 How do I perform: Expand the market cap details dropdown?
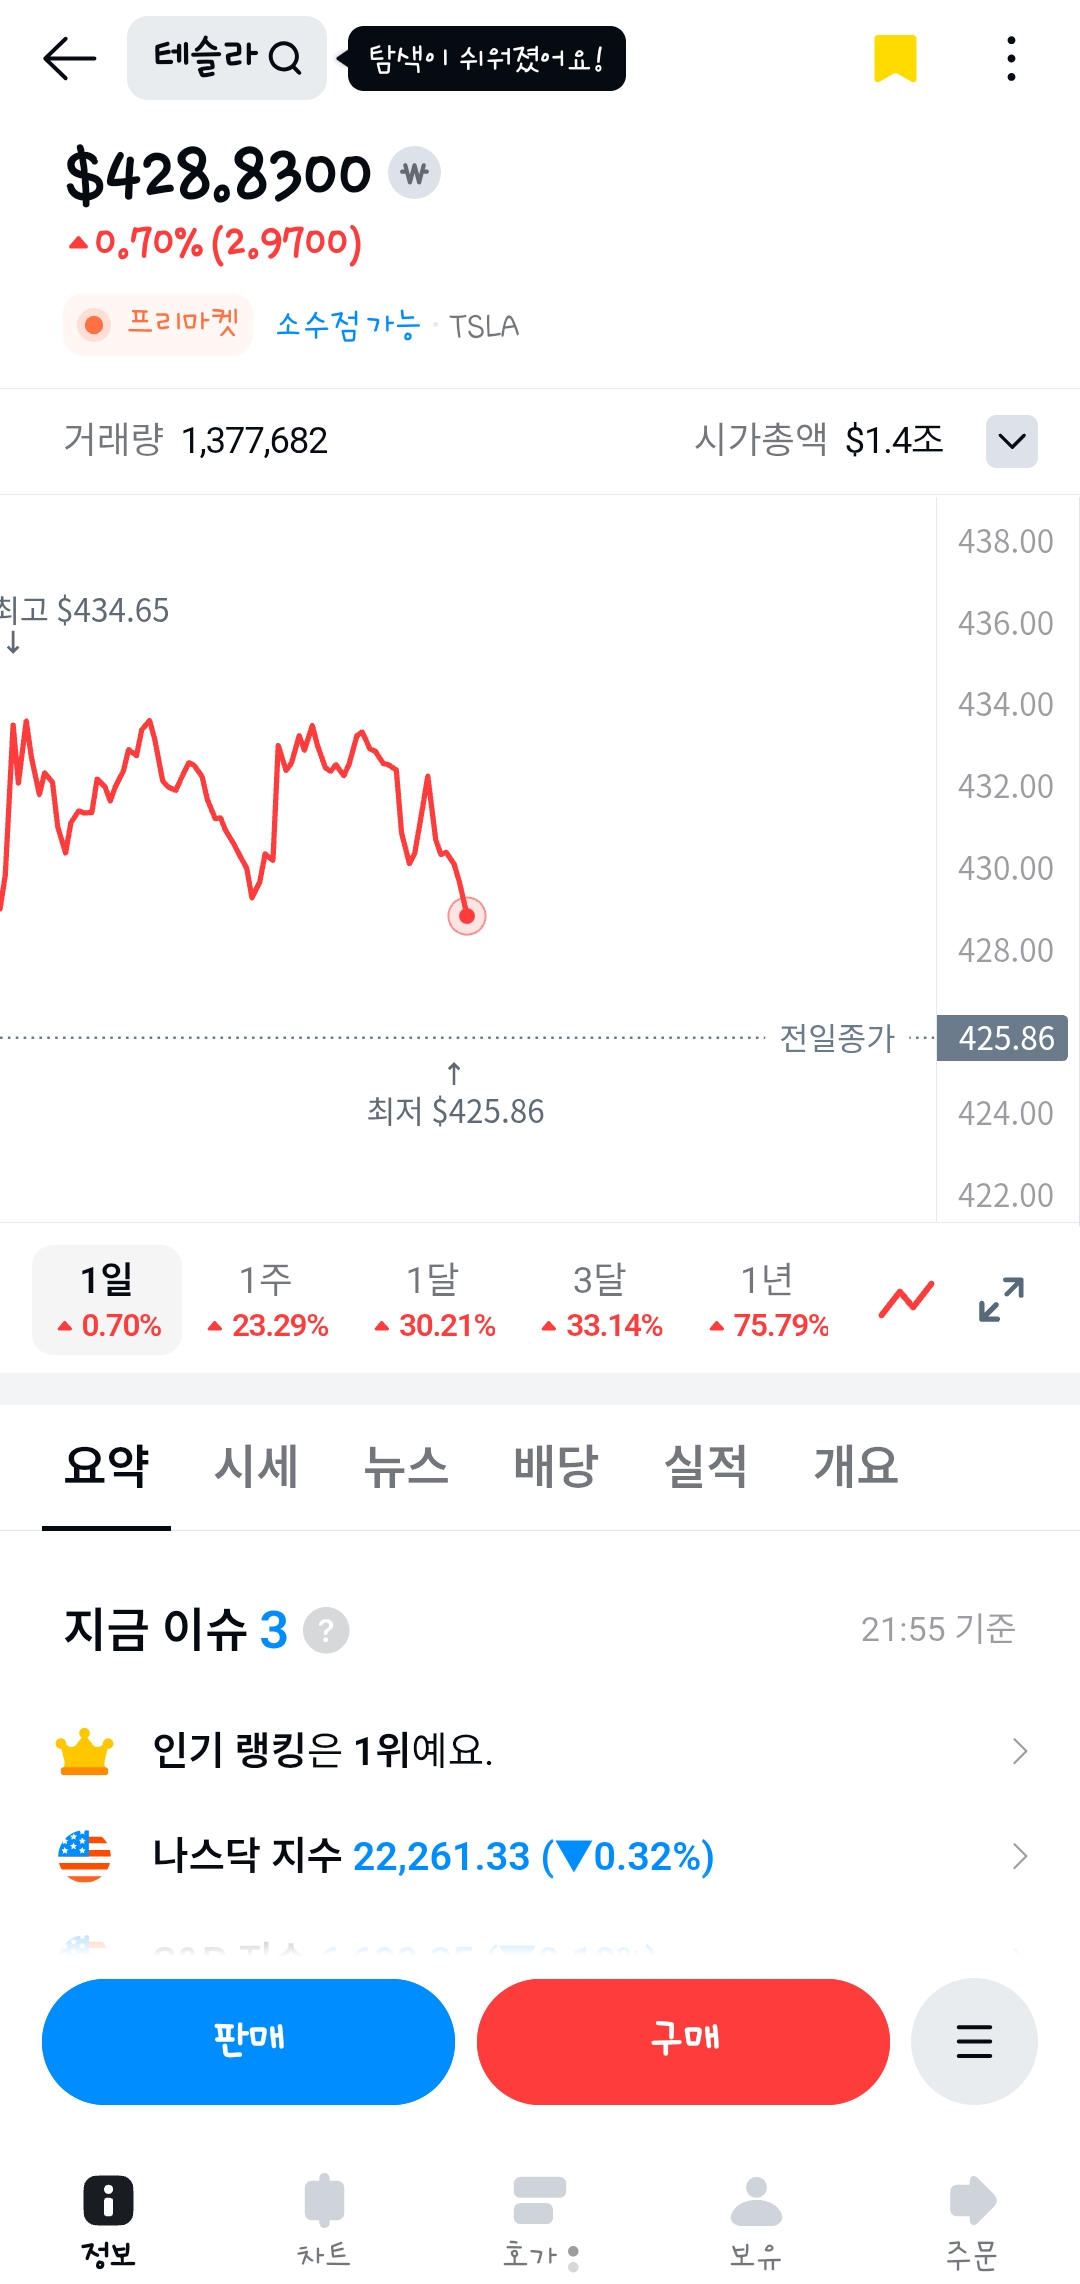tap(1011, 441)
